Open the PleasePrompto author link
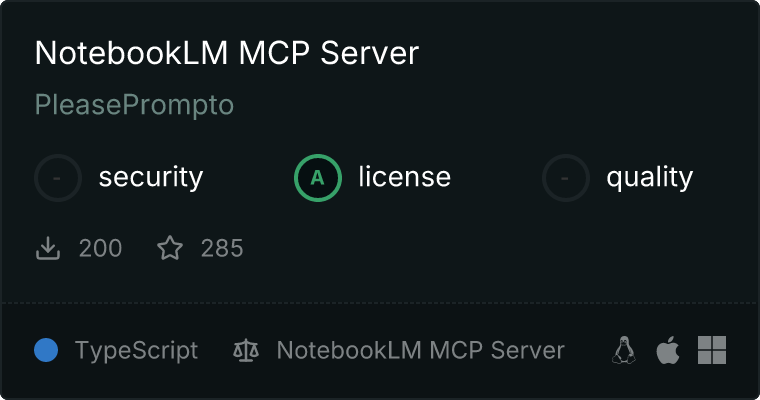Viewport: 760px width, 400px height. (134, 105)
